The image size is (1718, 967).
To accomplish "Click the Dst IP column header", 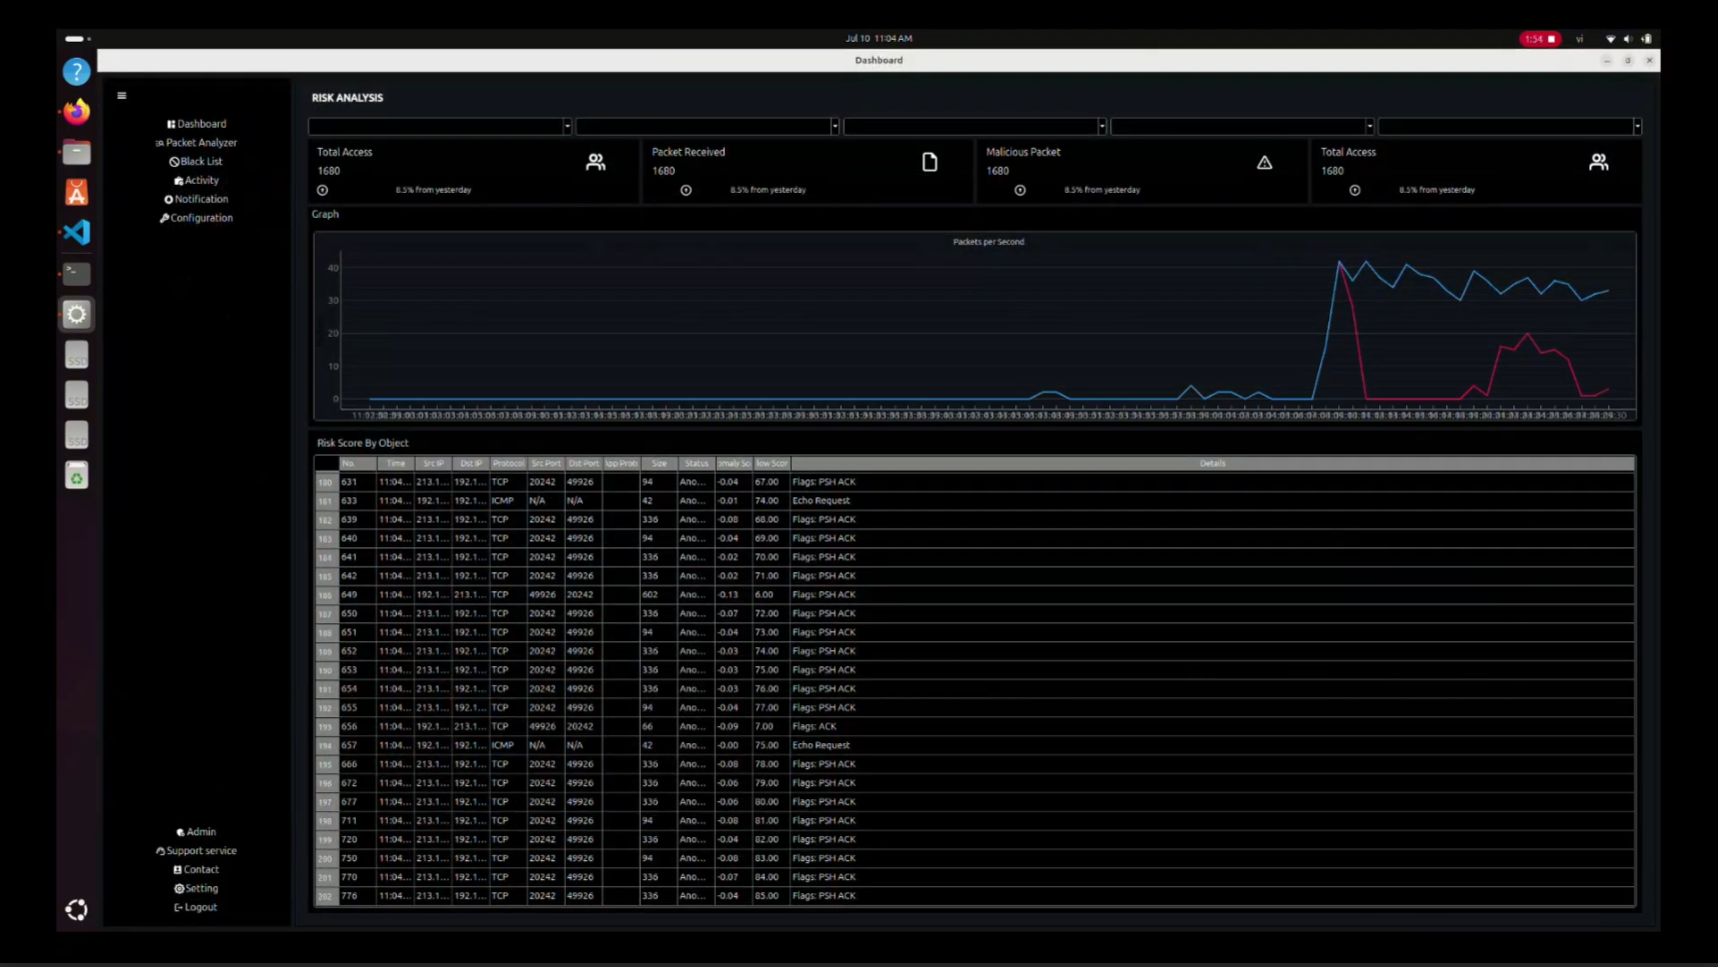I will tap(471, 464).
